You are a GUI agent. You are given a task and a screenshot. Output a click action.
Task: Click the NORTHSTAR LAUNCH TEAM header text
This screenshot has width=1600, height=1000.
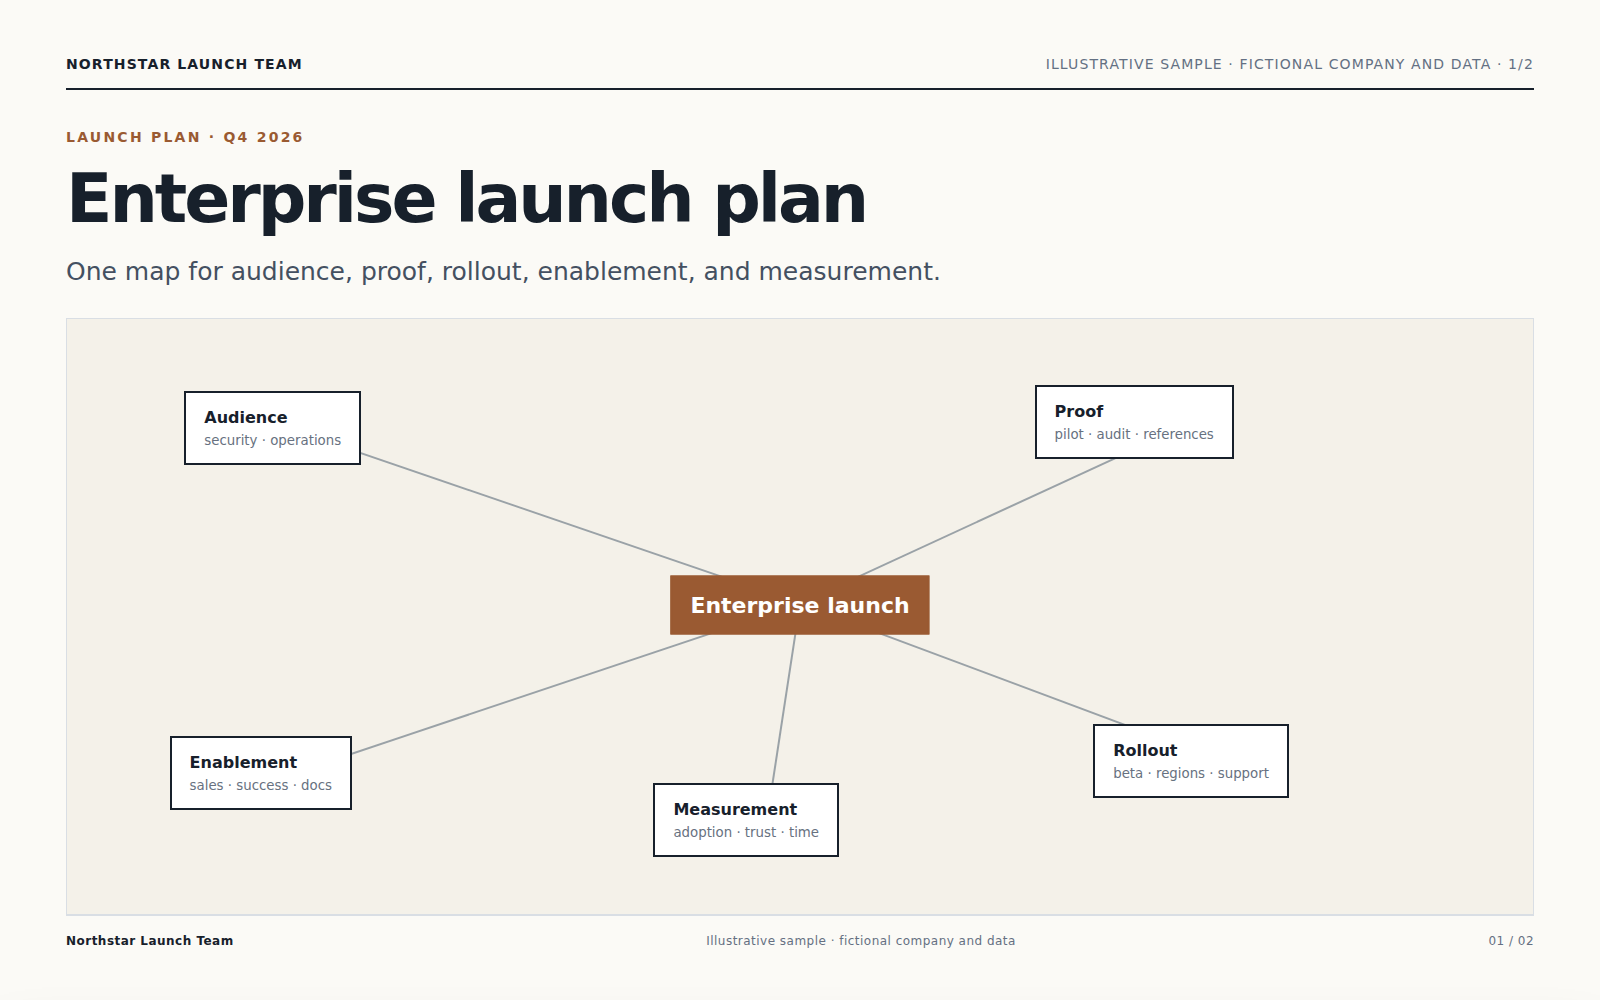coord(184,64)
